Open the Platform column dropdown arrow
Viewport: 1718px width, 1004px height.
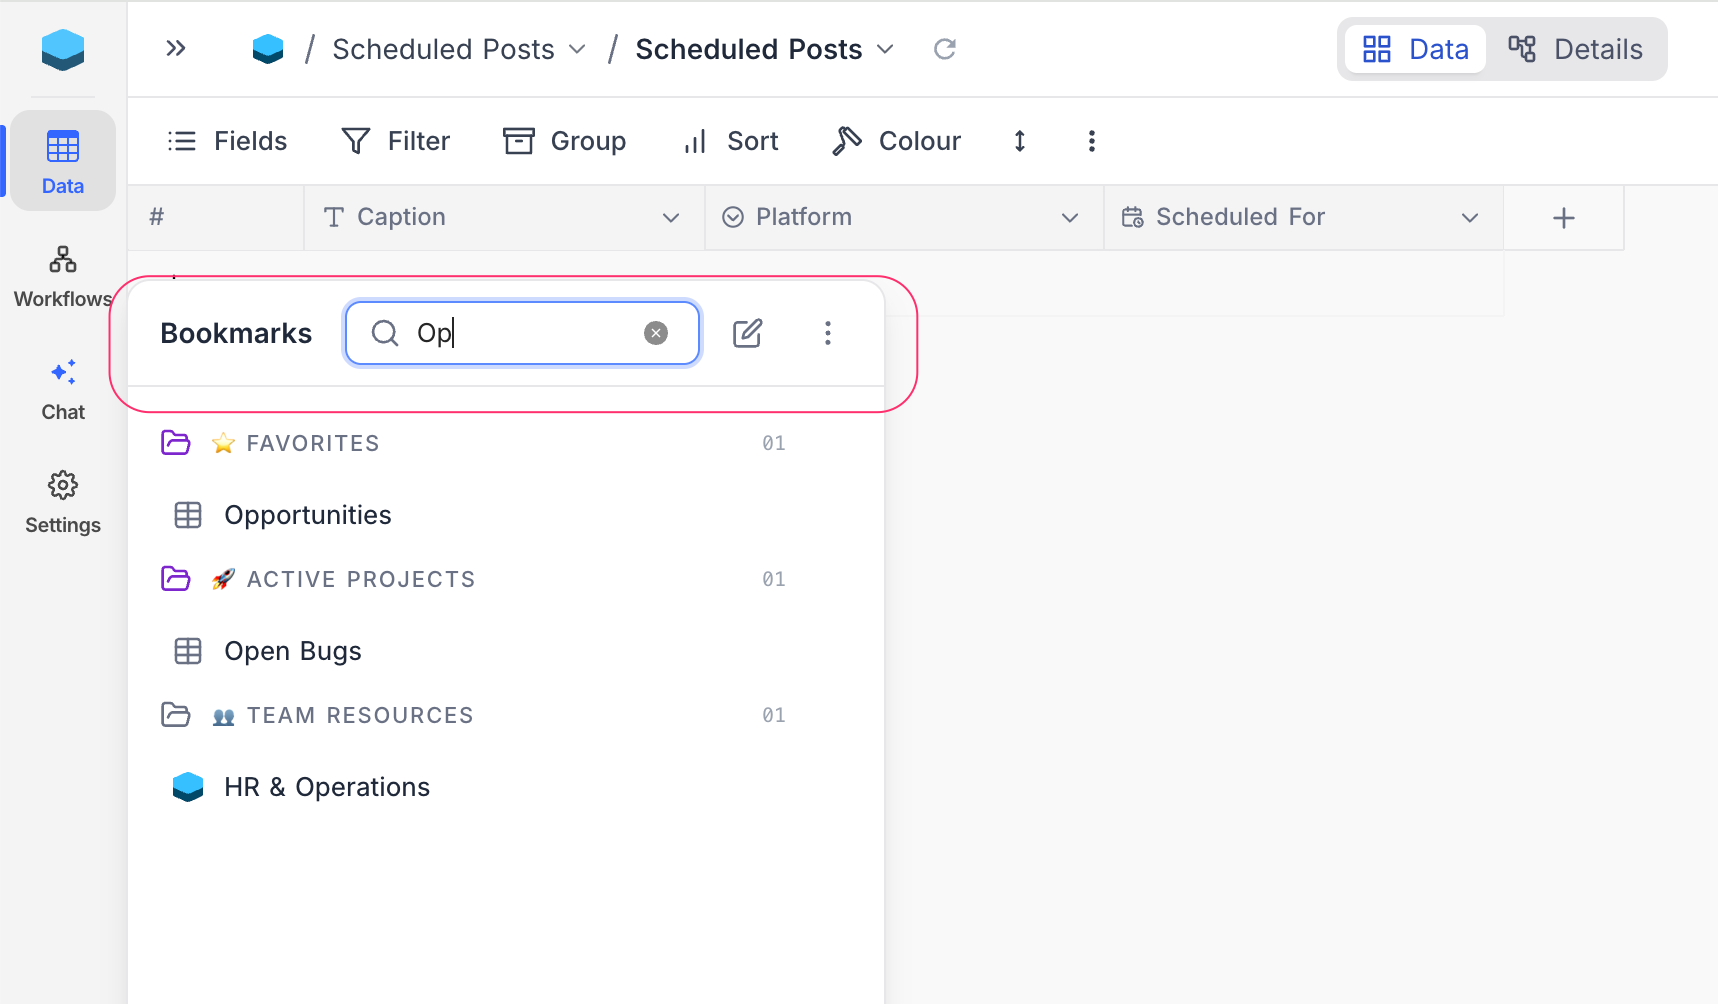(x=1070, y=218)
